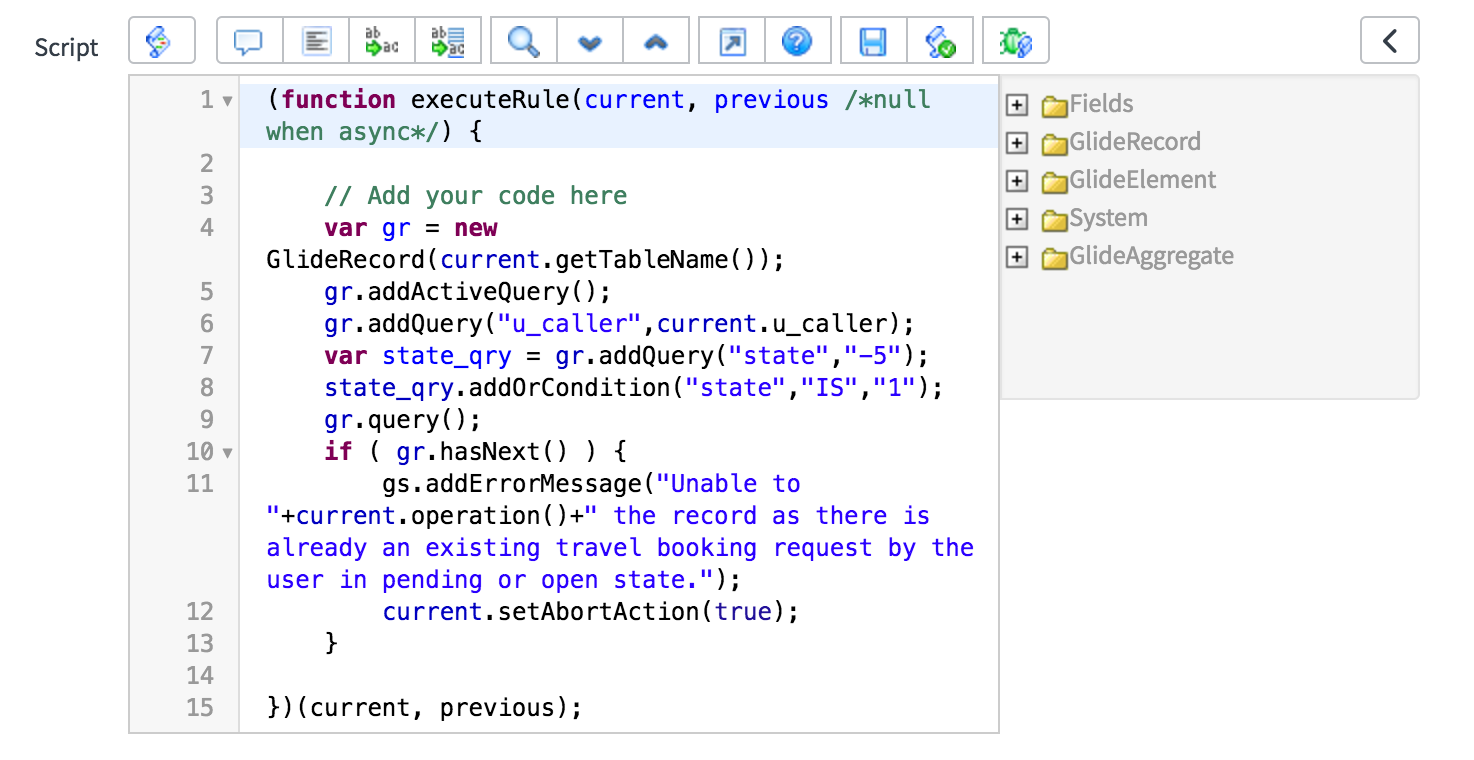Expand the GlideElement tree node
The width and height of the screenshot is (1474, 760).
(1017, 180)
